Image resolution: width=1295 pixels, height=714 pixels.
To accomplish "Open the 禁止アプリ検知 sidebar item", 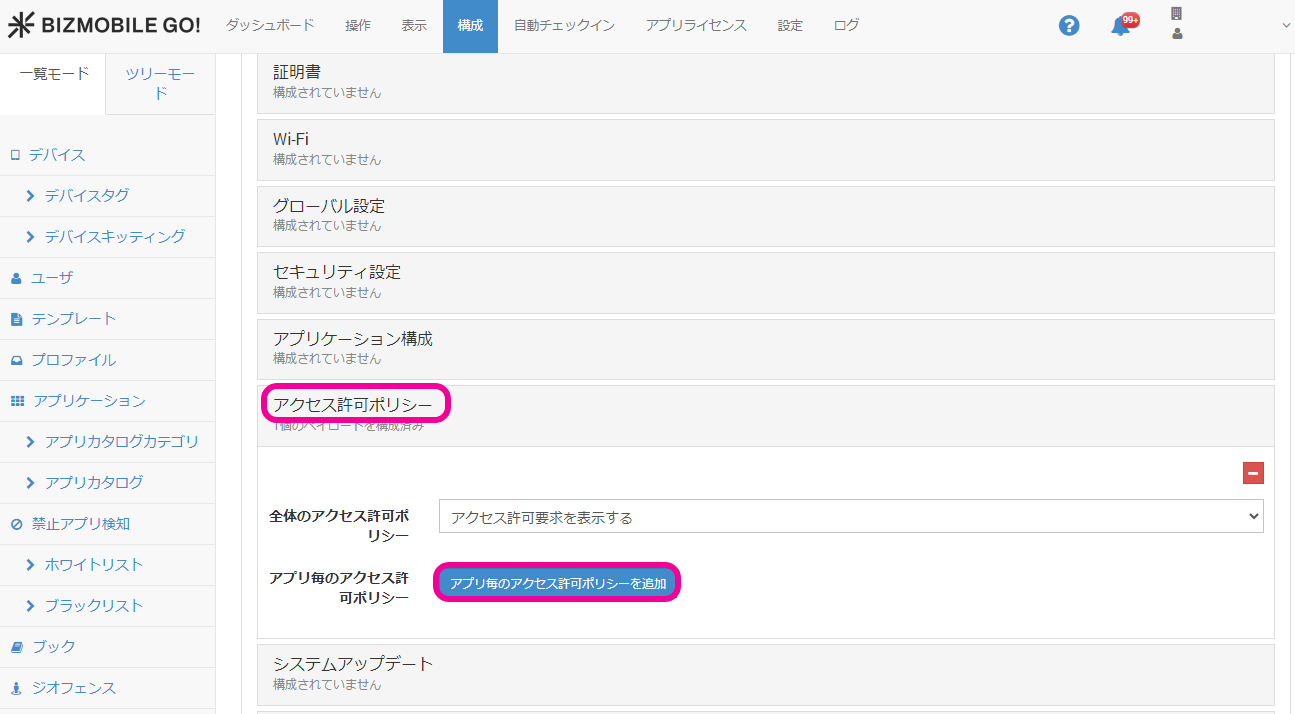I will coord(80,524).
